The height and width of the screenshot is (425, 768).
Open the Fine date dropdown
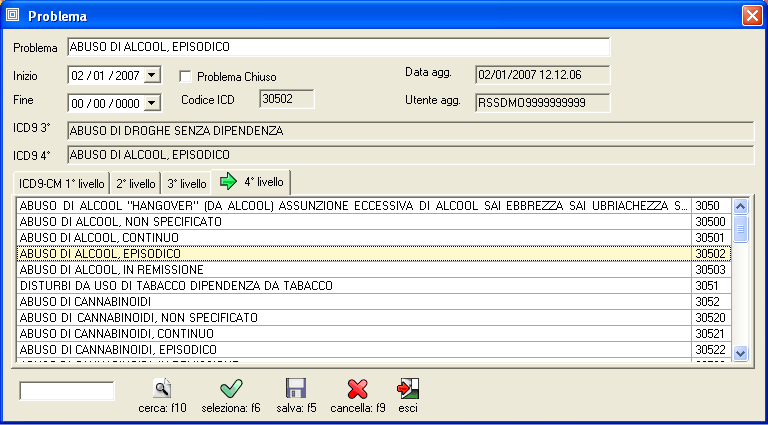click(151, 102)
